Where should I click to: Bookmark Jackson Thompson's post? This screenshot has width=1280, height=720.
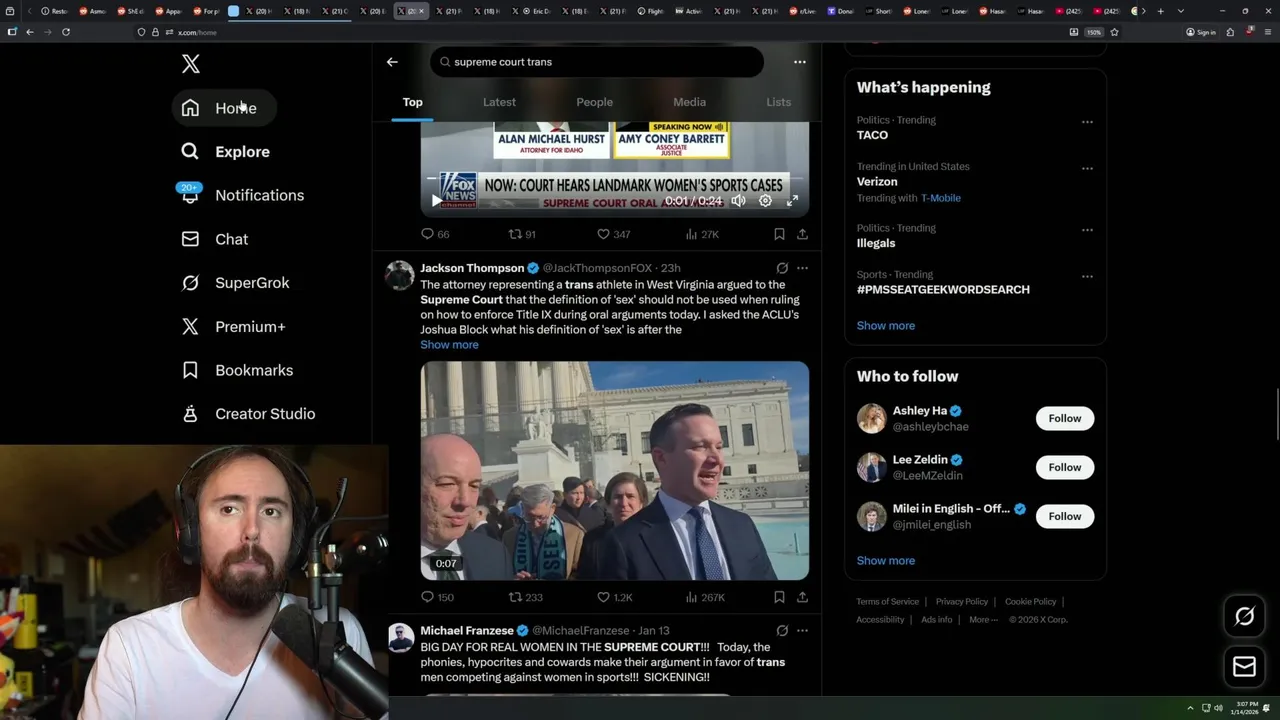click(779, 597)
